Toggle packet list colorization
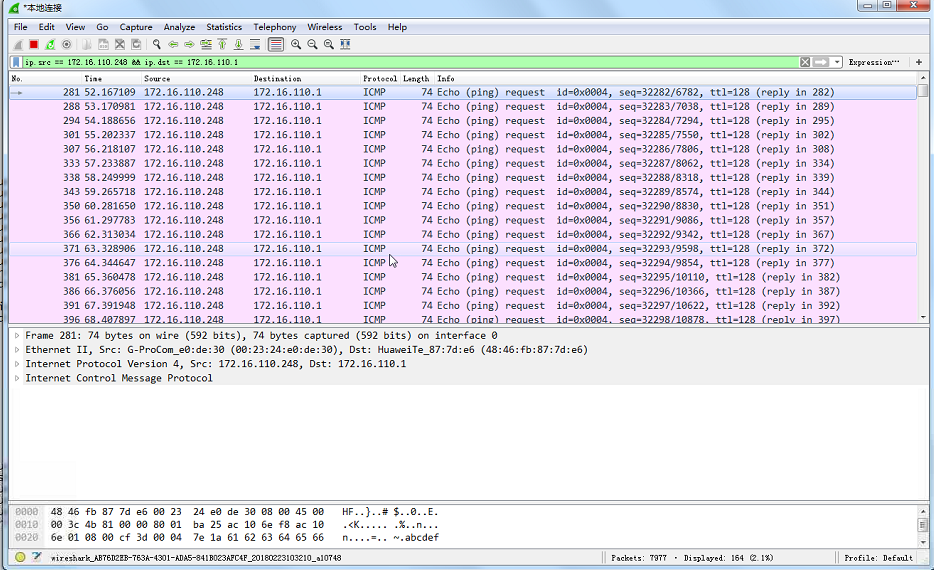The width and height of the screenshot is (934, 570). (x=275, y=44)
